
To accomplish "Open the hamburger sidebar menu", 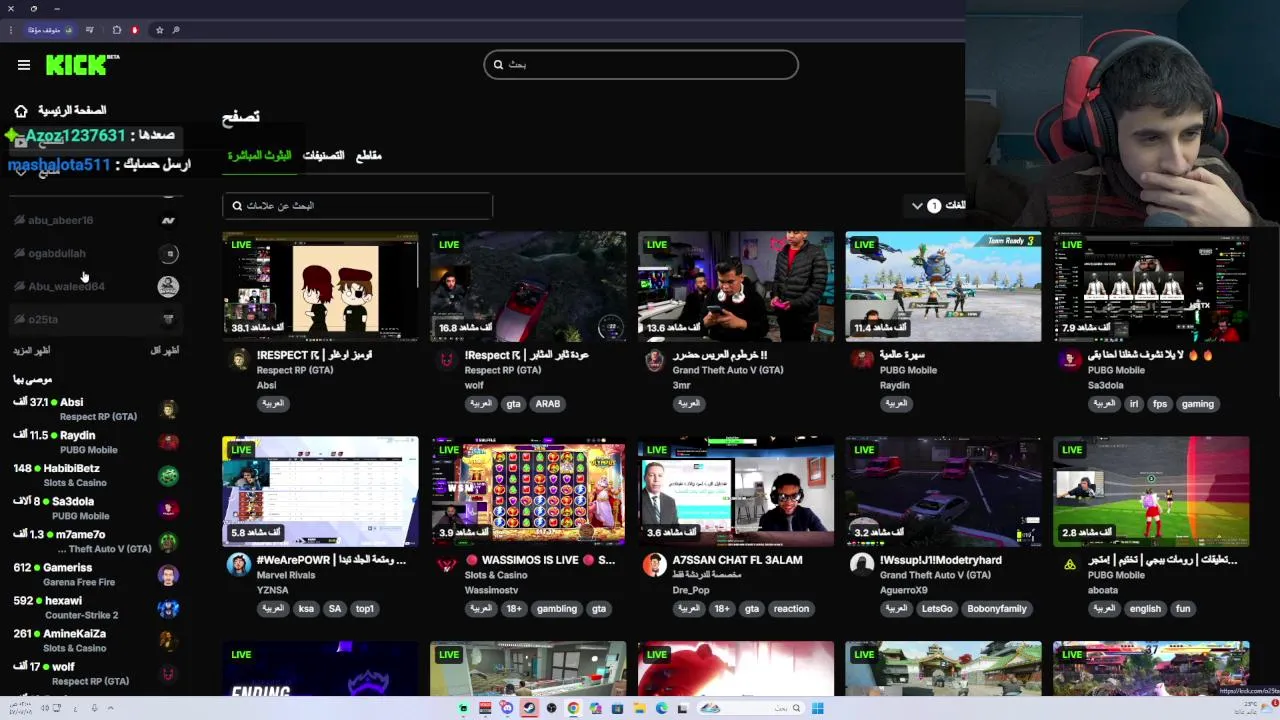I will (x=24, y=65).
